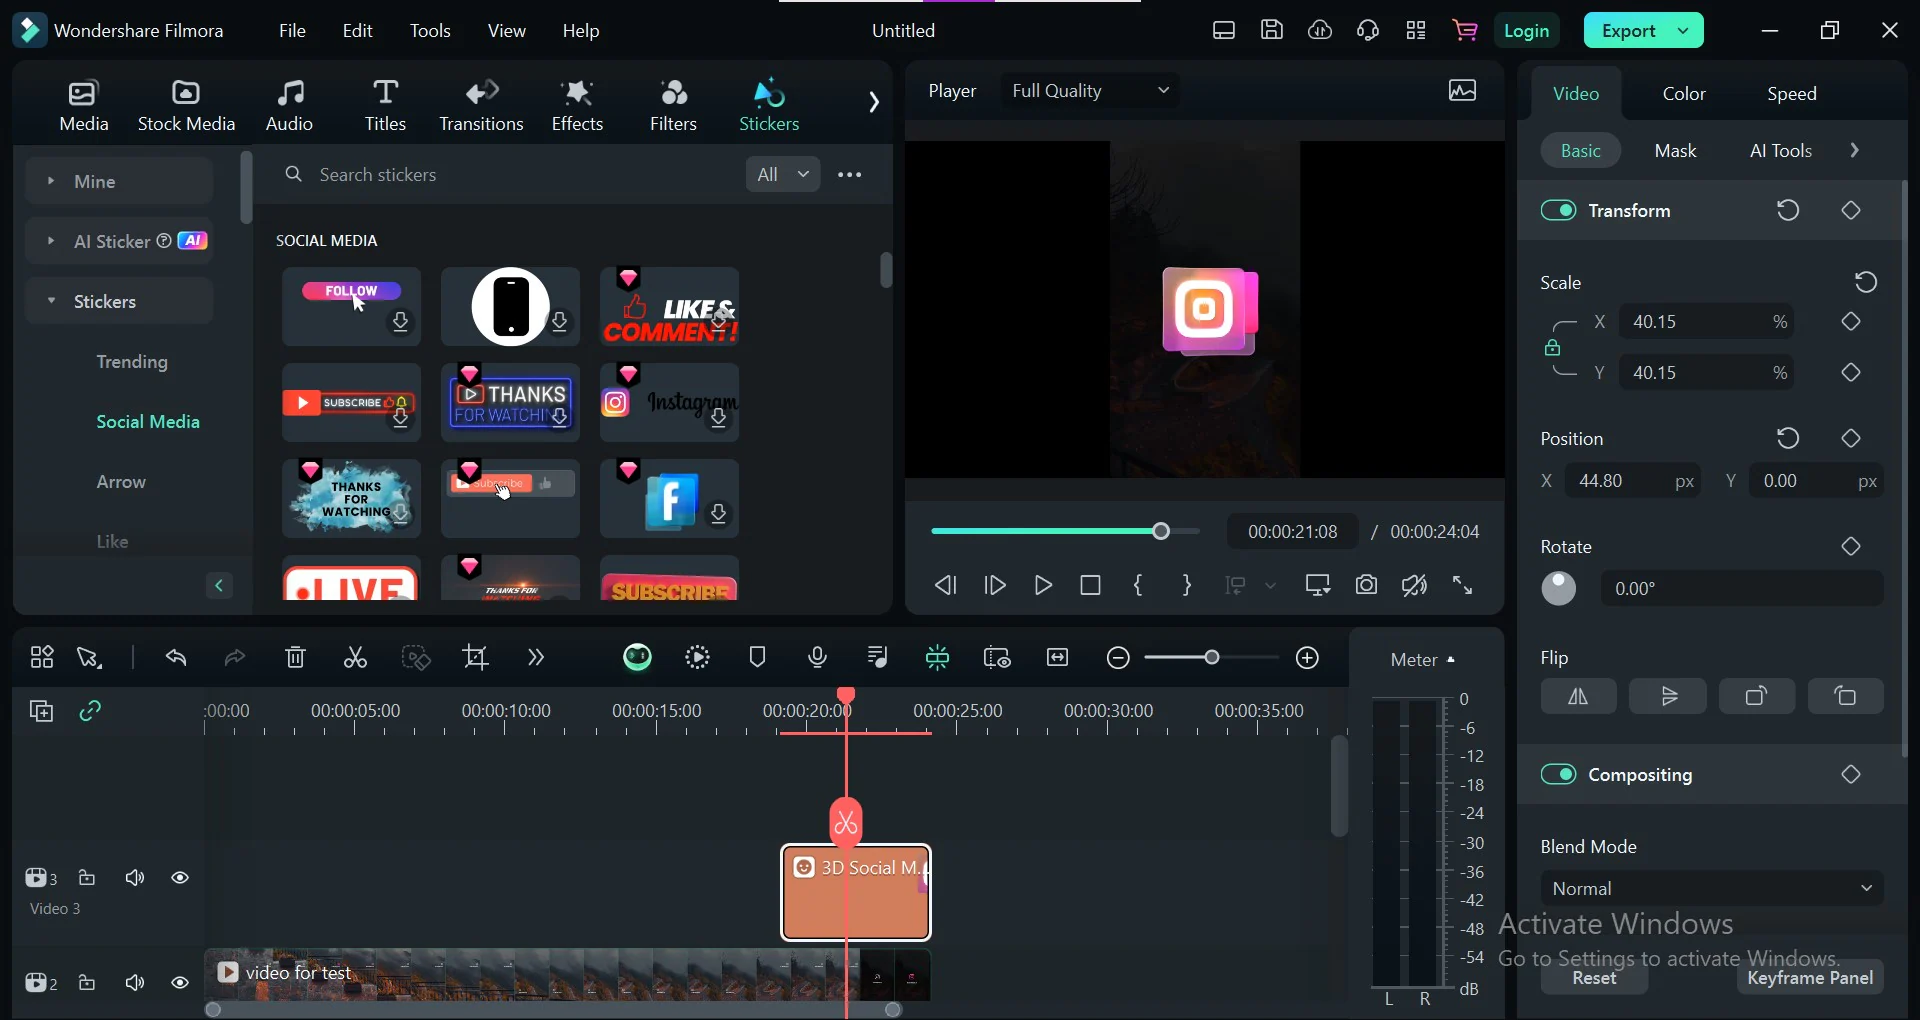Toggle the scale aspect ratio lock
This screenshot has height=1020, width=1920.
(1552, 348)
